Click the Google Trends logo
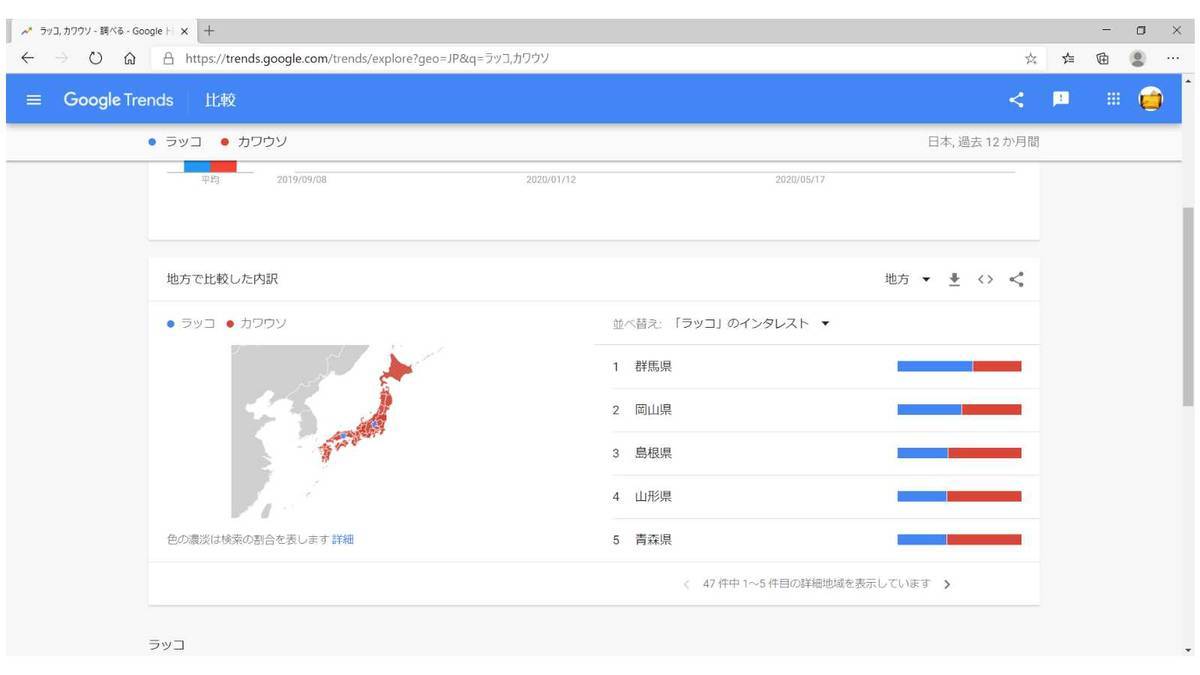Viewport: 1200px width, 675px height. [118, 100]
